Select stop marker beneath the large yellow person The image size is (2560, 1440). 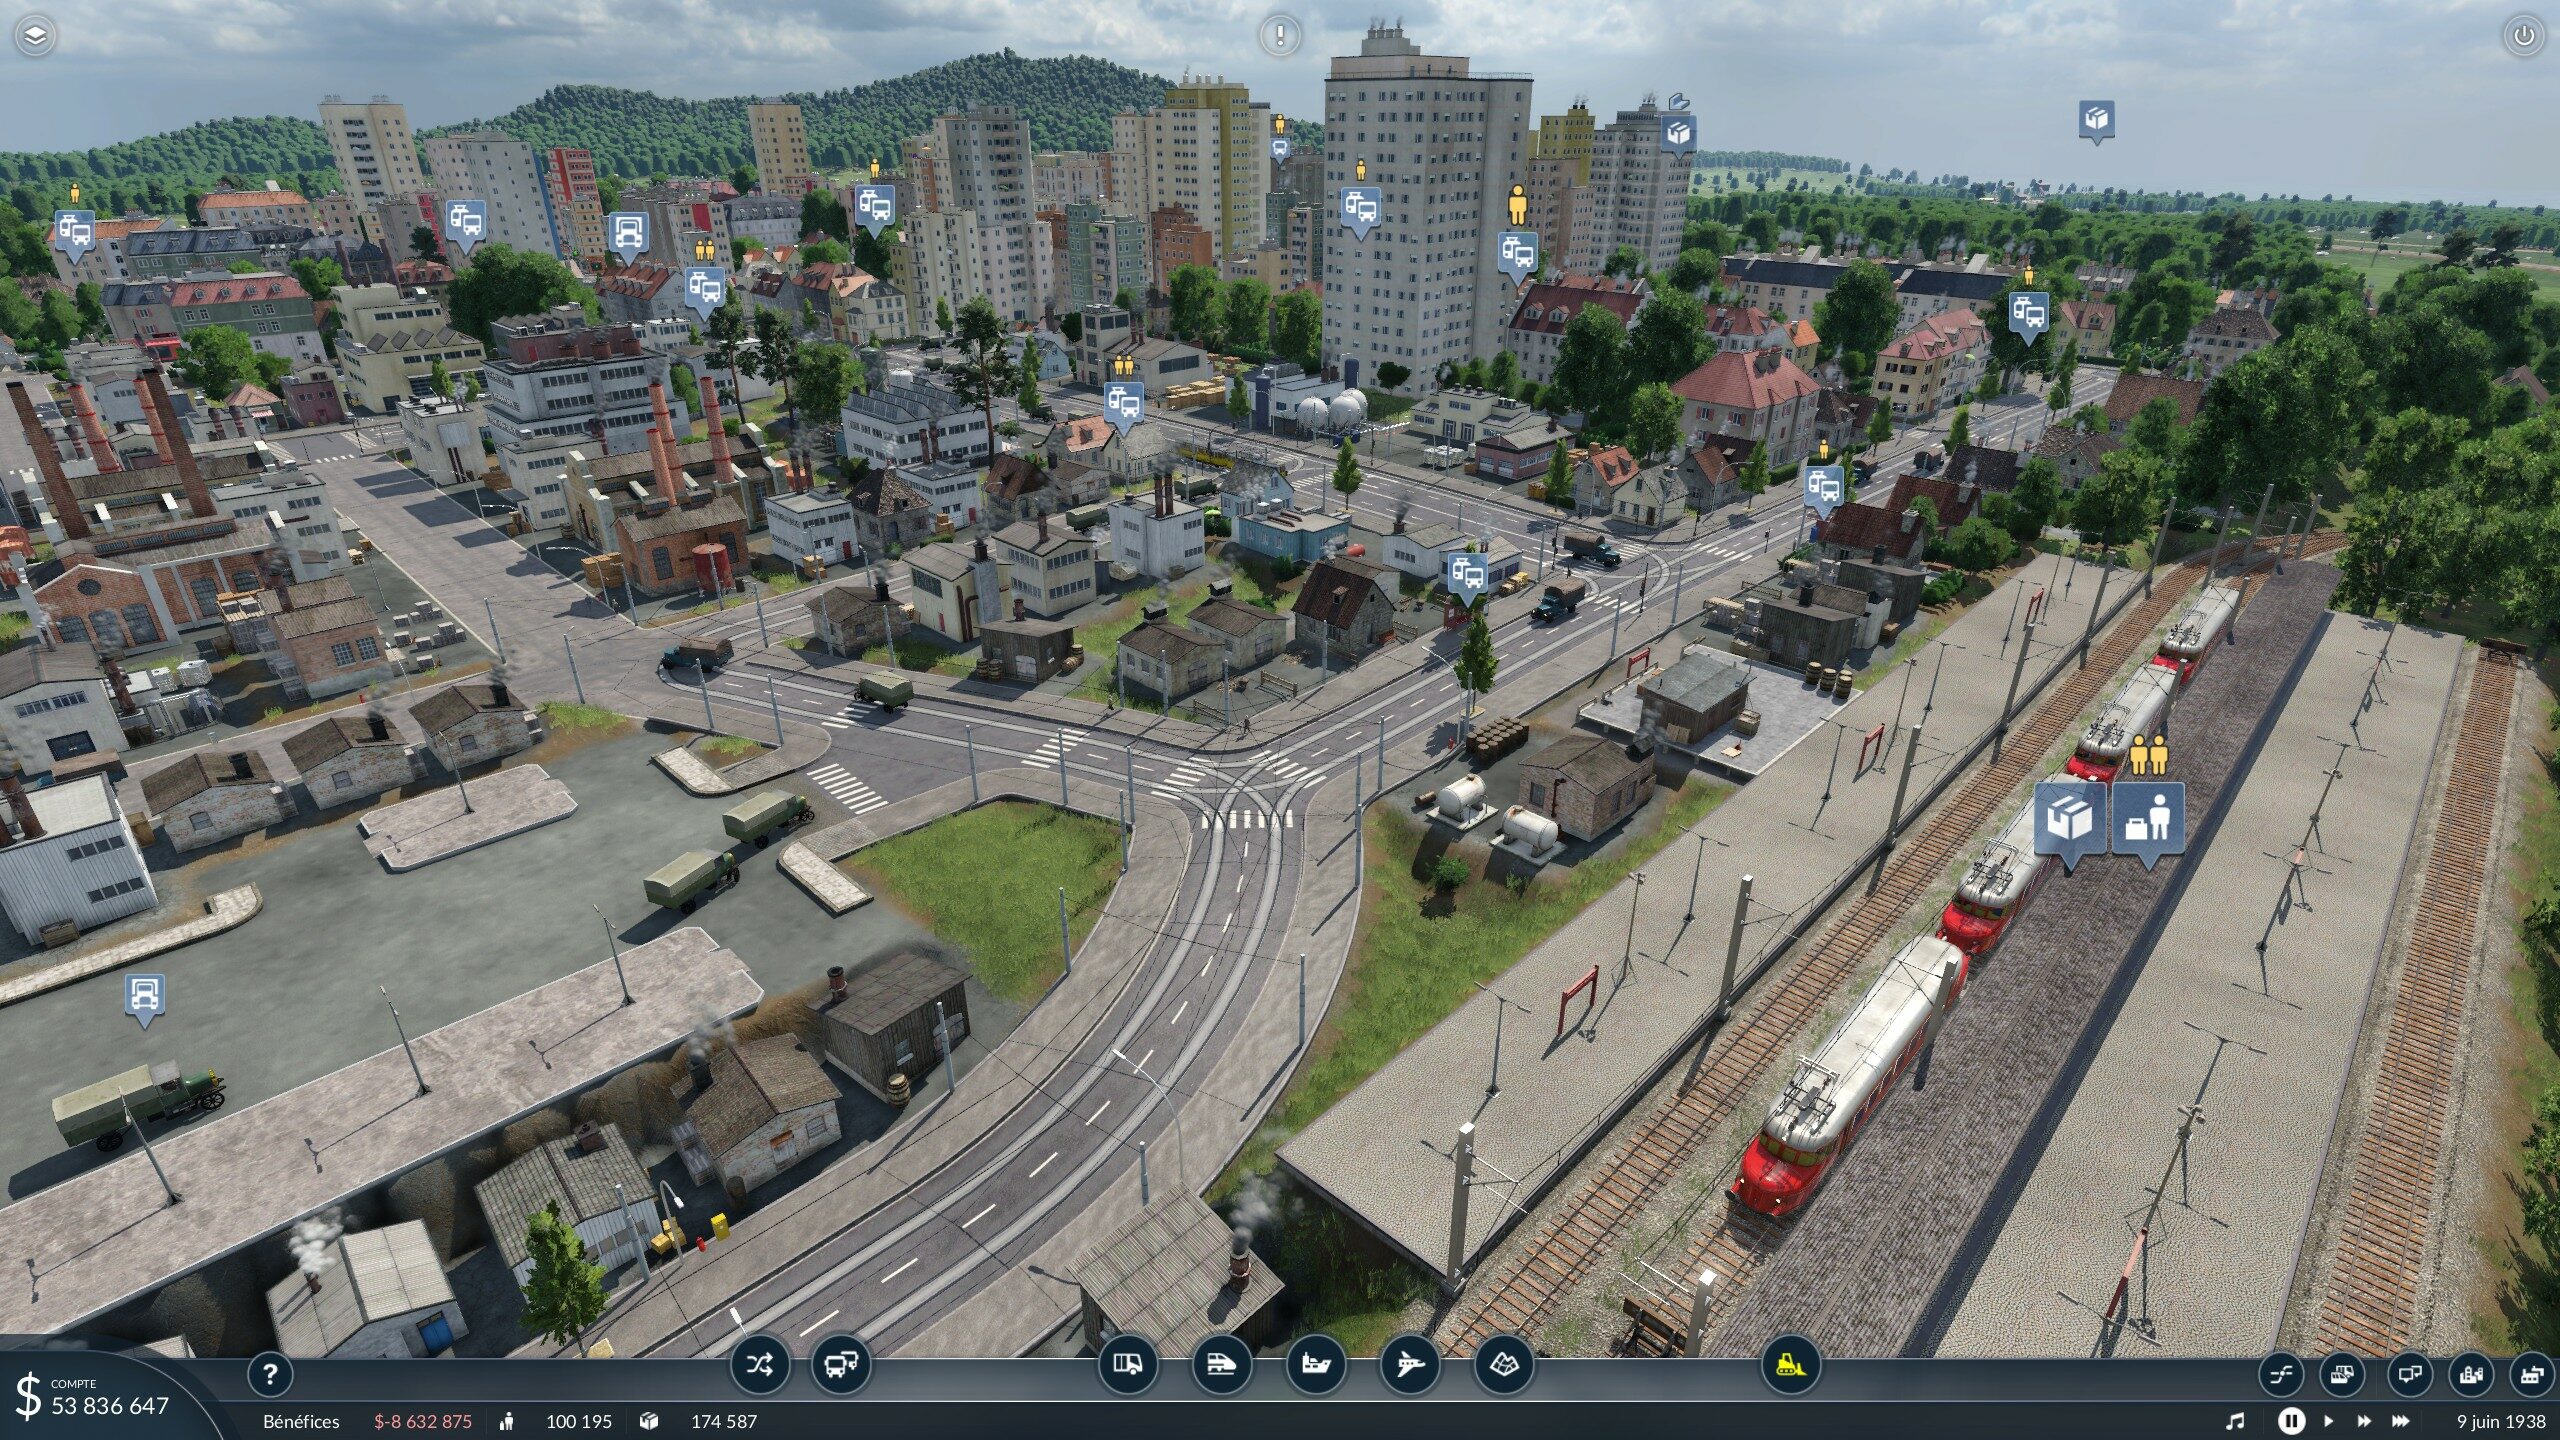[x=1517, y=254]
